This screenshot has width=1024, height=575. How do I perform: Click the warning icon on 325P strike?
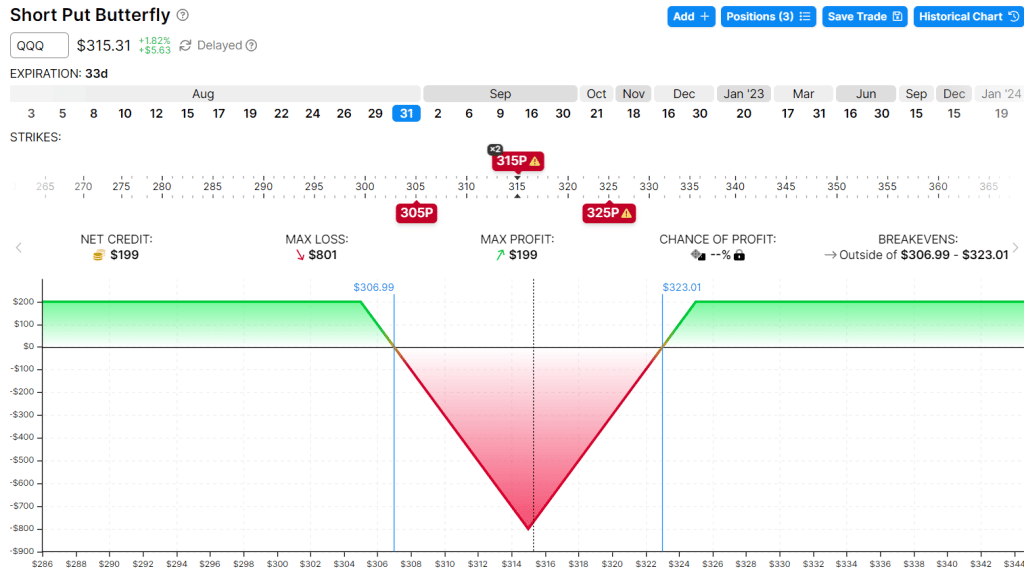626,213
